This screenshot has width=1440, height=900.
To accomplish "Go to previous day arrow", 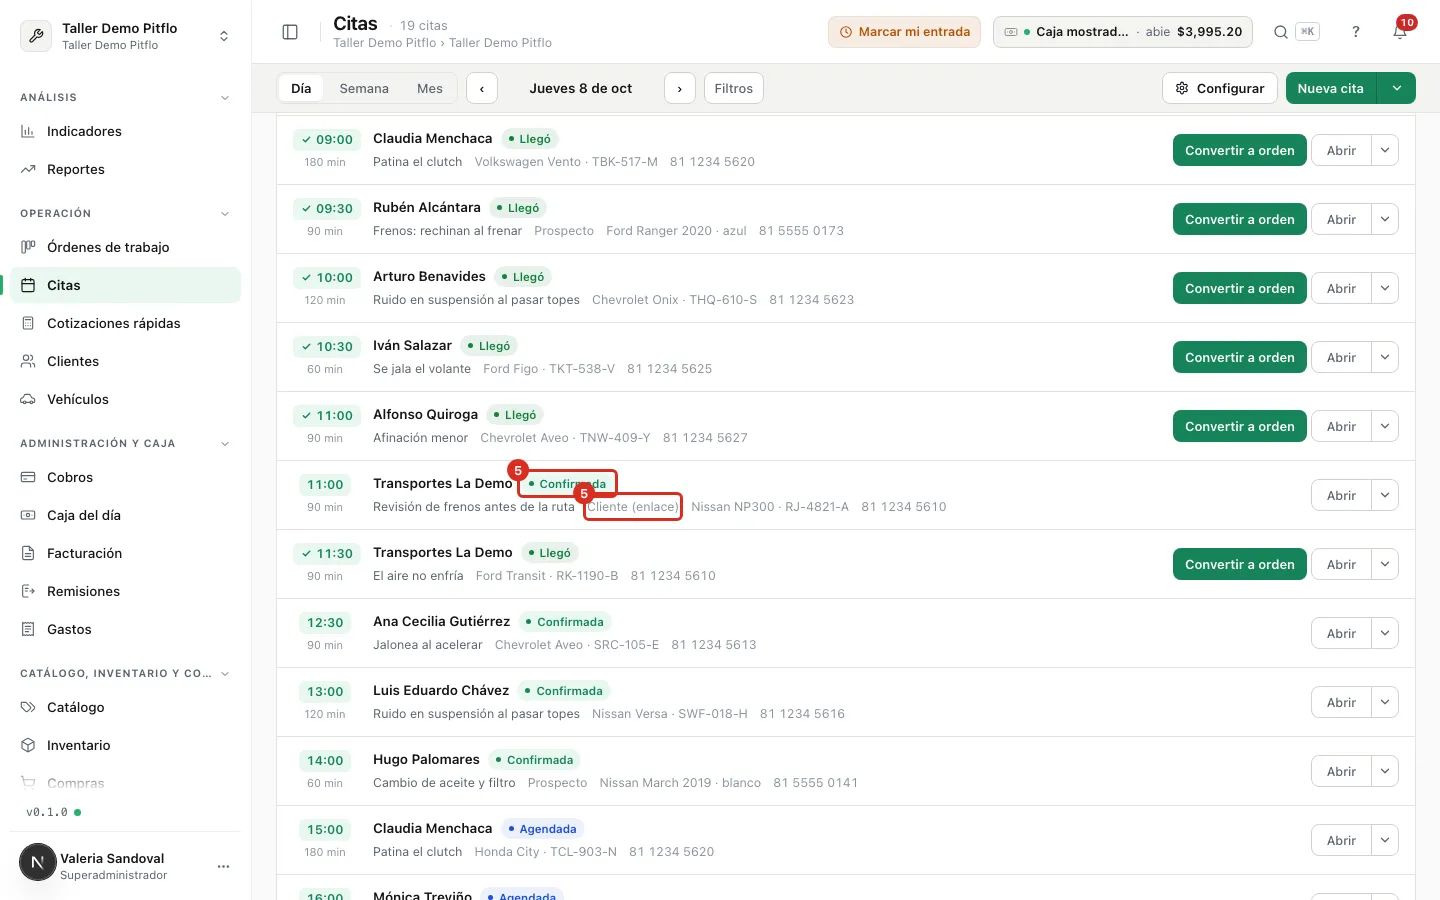I will point(482,88).
